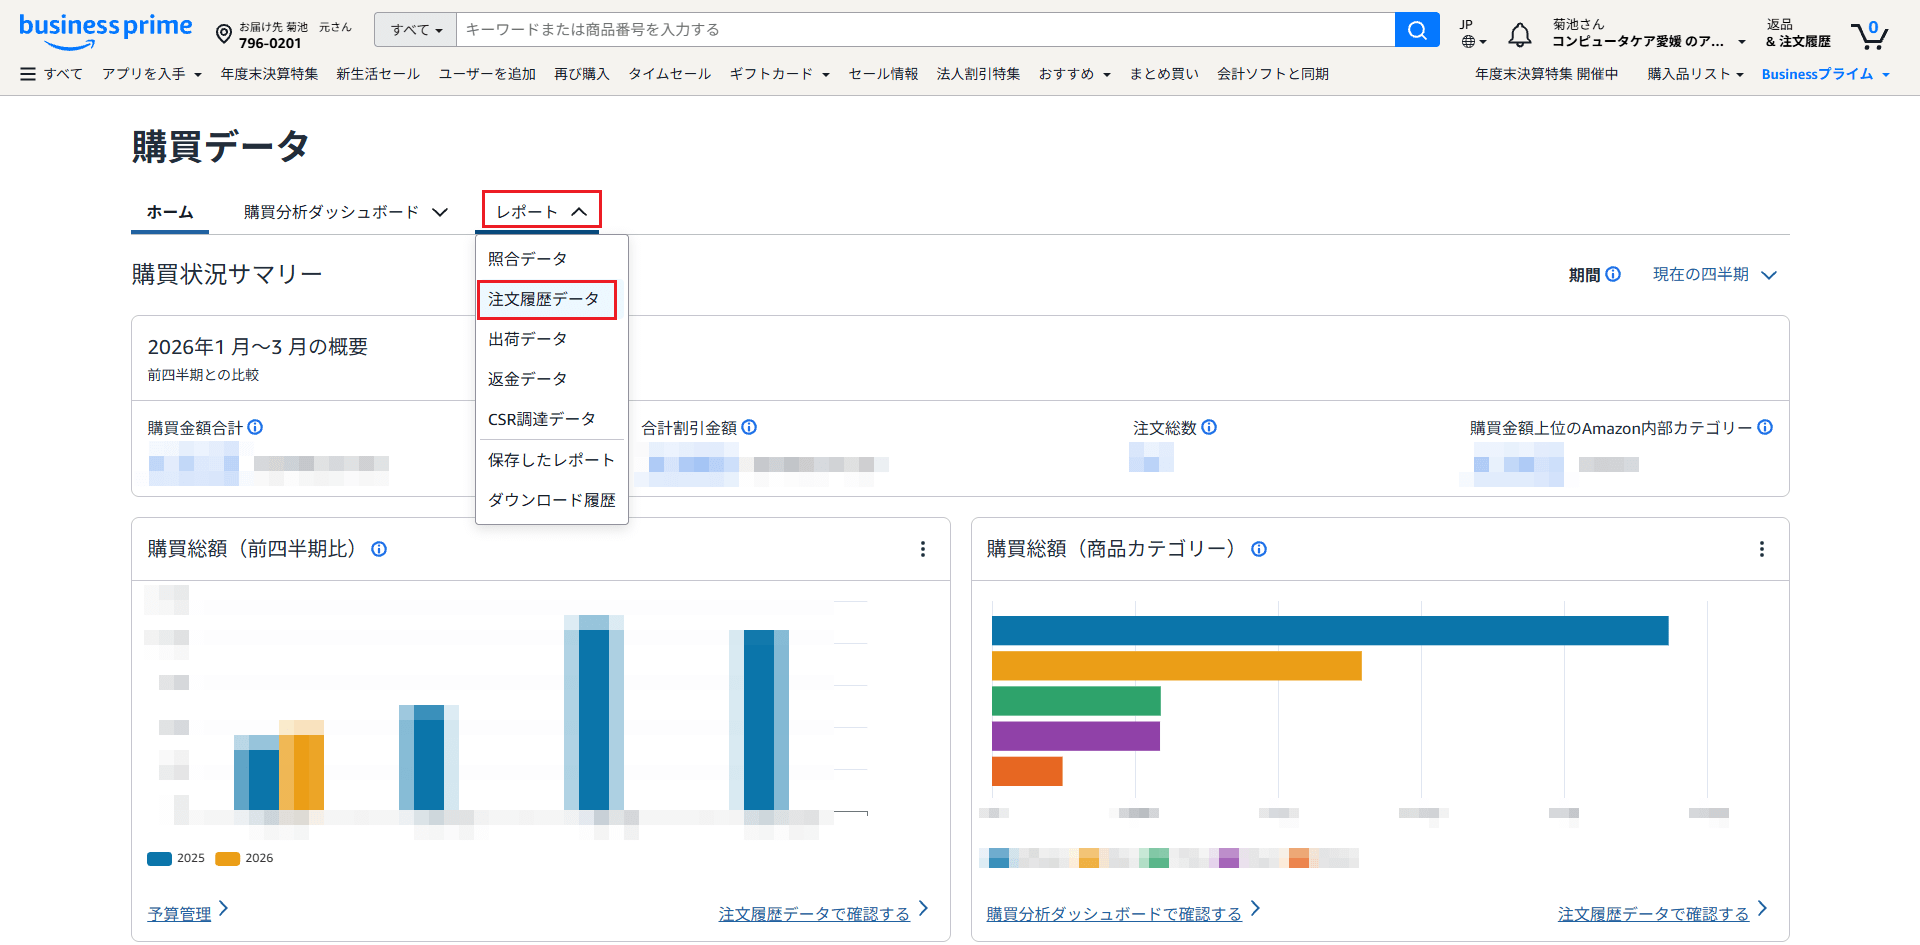Click the Business Prime logo
Screen dimensions: 1920x945
click(x=105, y=29)
